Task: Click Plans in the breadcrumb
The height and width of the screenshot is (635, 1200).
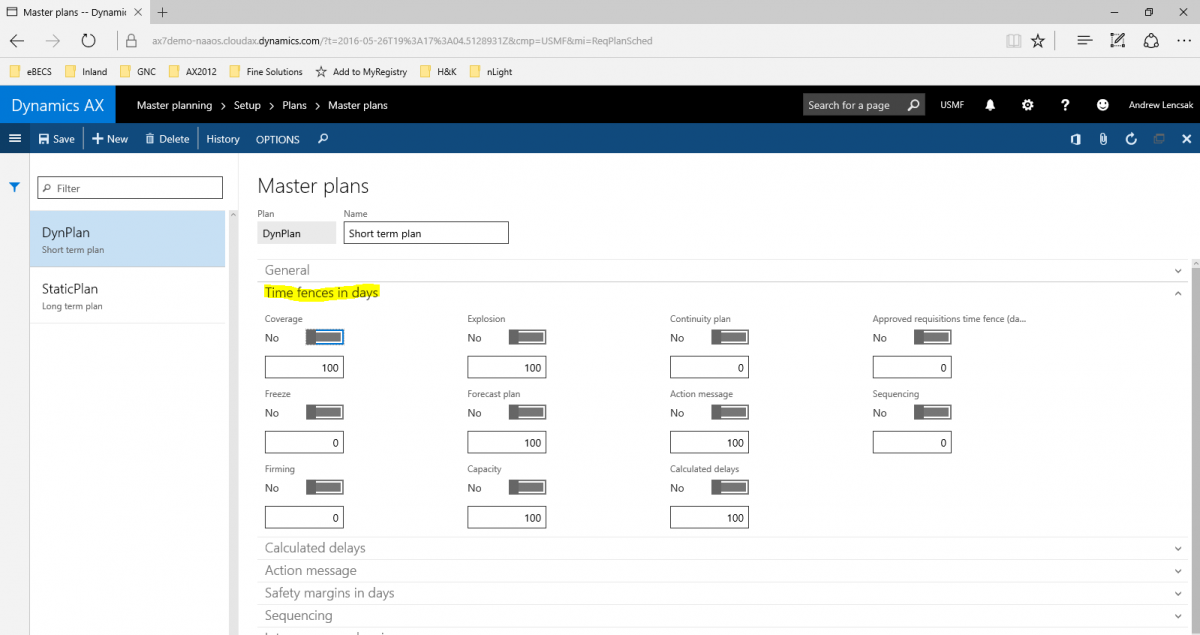Action: [x=294, y=105]
